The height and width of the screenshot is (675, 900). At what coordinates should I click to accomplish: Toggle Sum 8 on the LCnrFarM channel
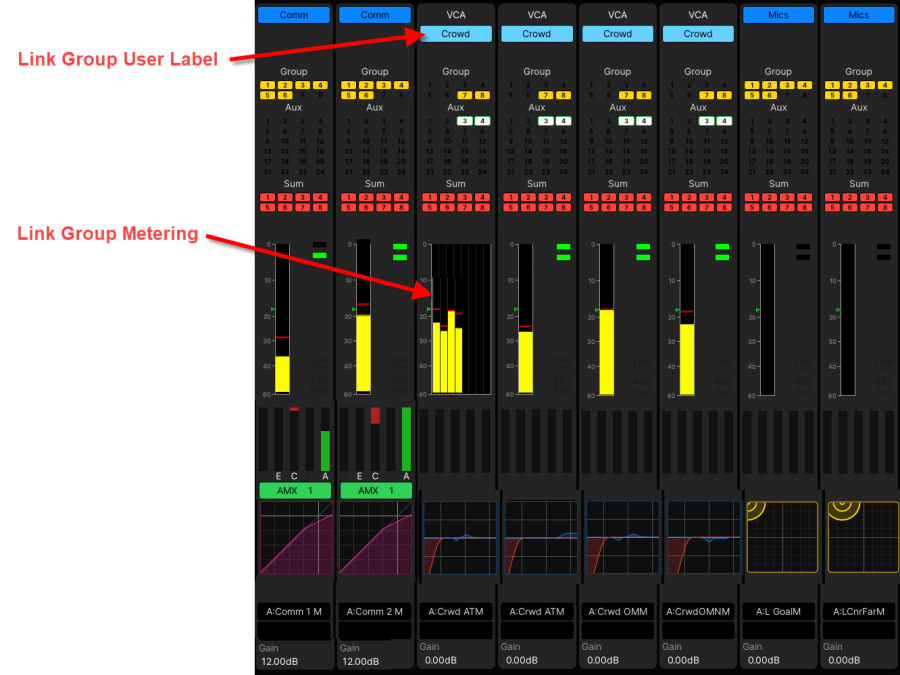pos(884,208)
